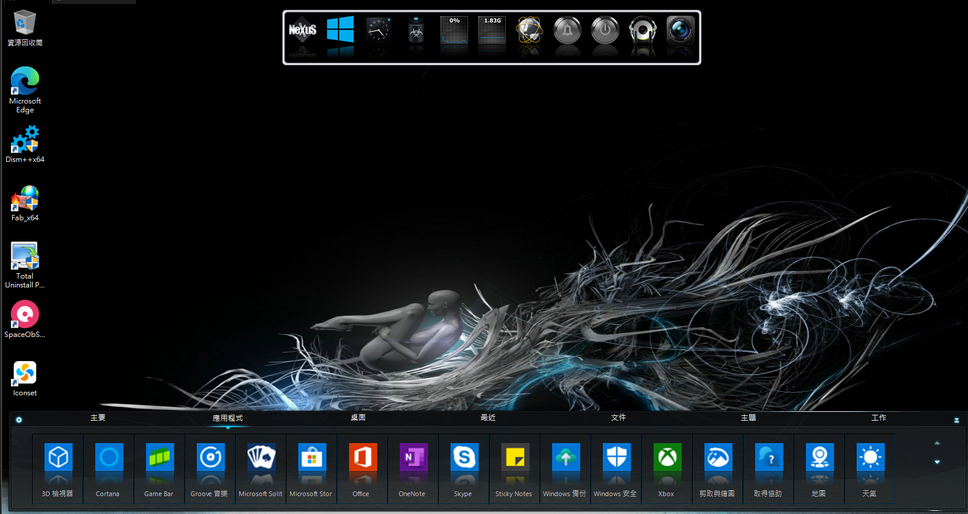
Task: Click the blue Windows logo in the dock
Action: pyautogui.click(x=340, y=32)
